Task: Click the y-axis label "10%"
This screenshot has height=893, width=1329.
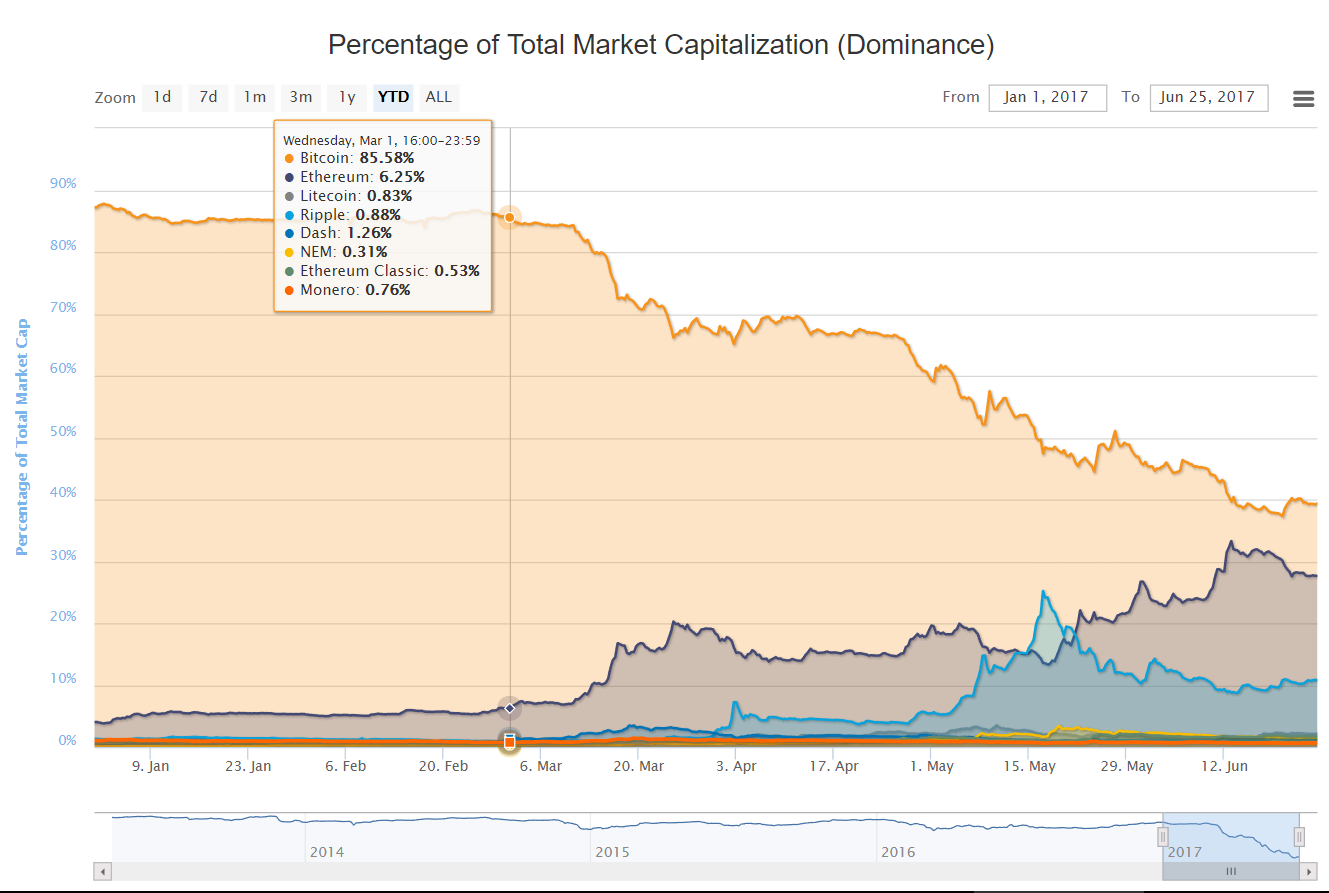Action: click(x=63, y=679)
